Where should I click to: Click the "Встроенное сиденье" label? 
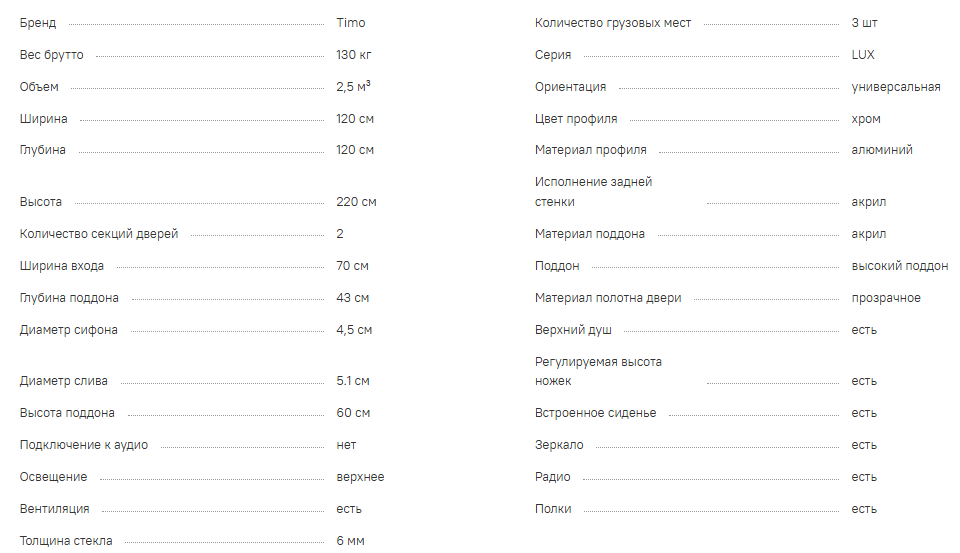(596, 413)
